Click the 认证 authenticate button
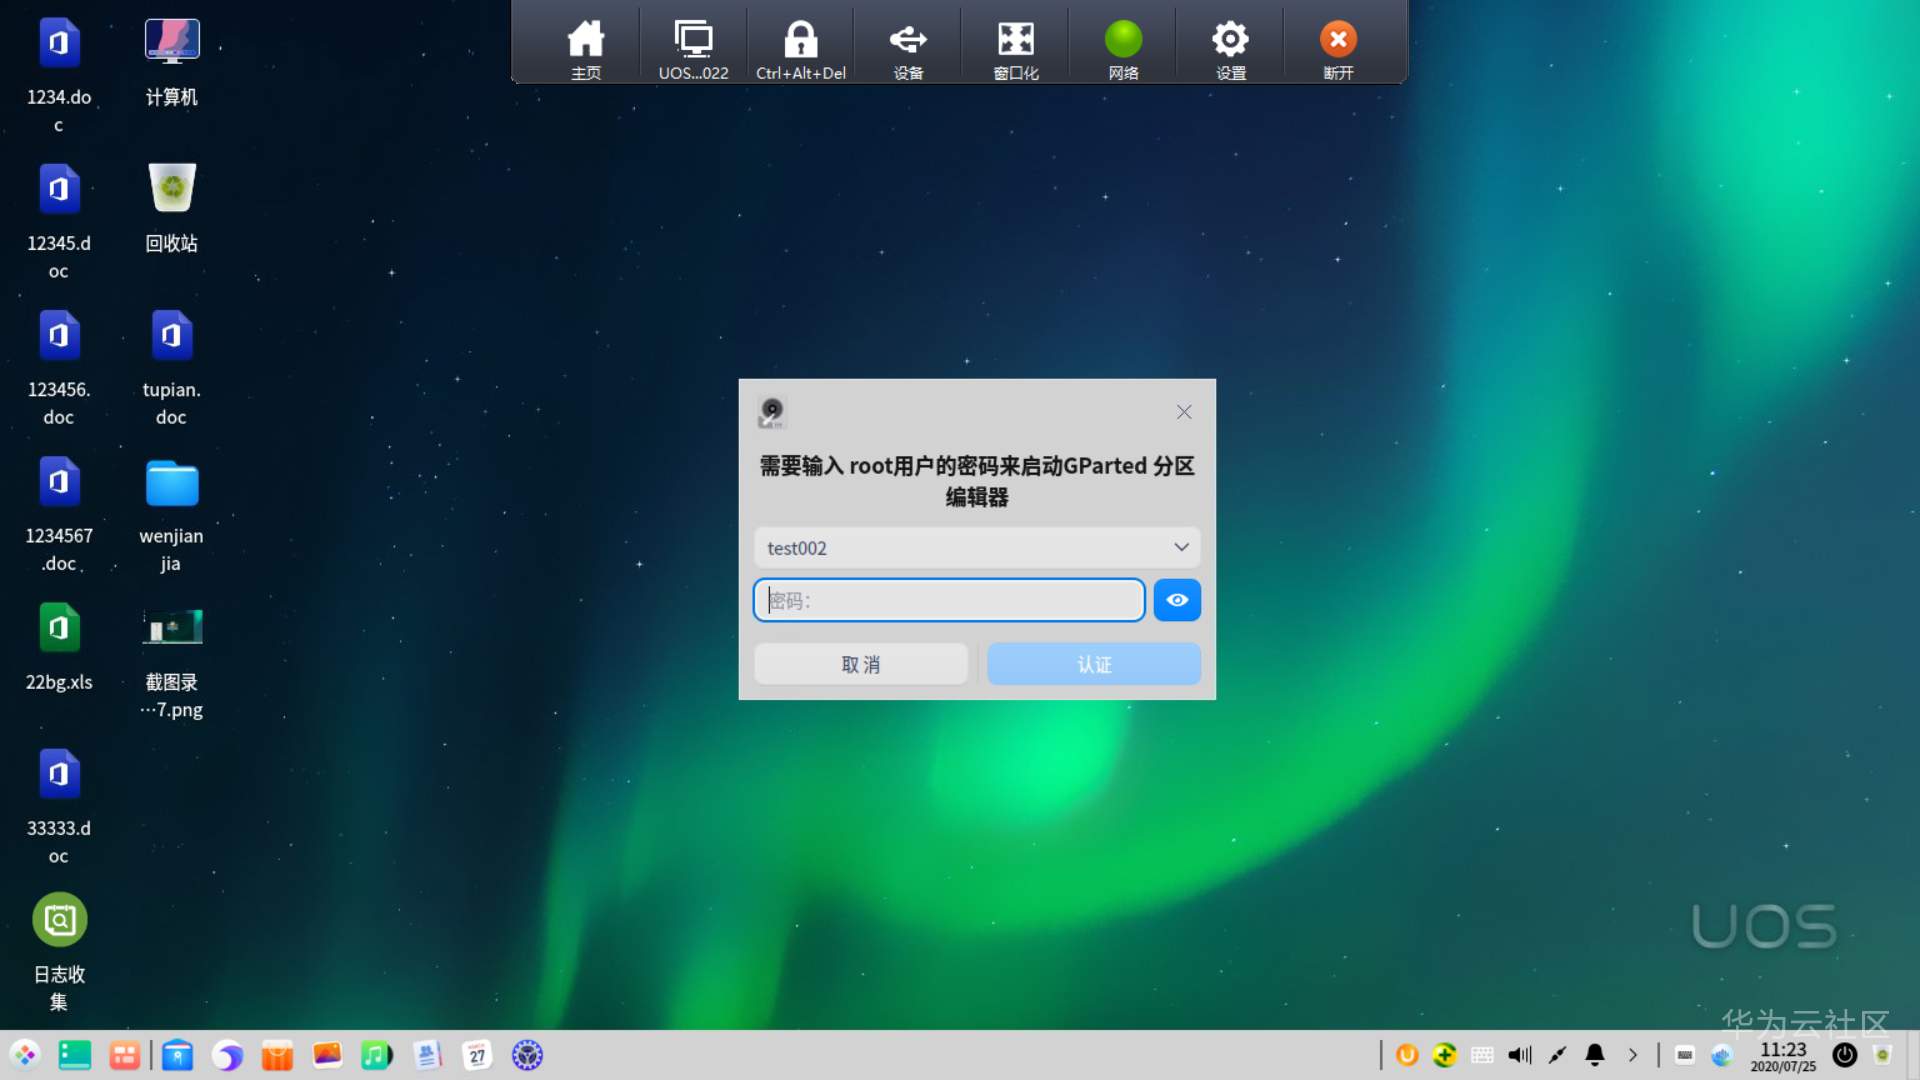Image resolution: width=1920 pixels, height=1080 pixels. pos(1094,664)
